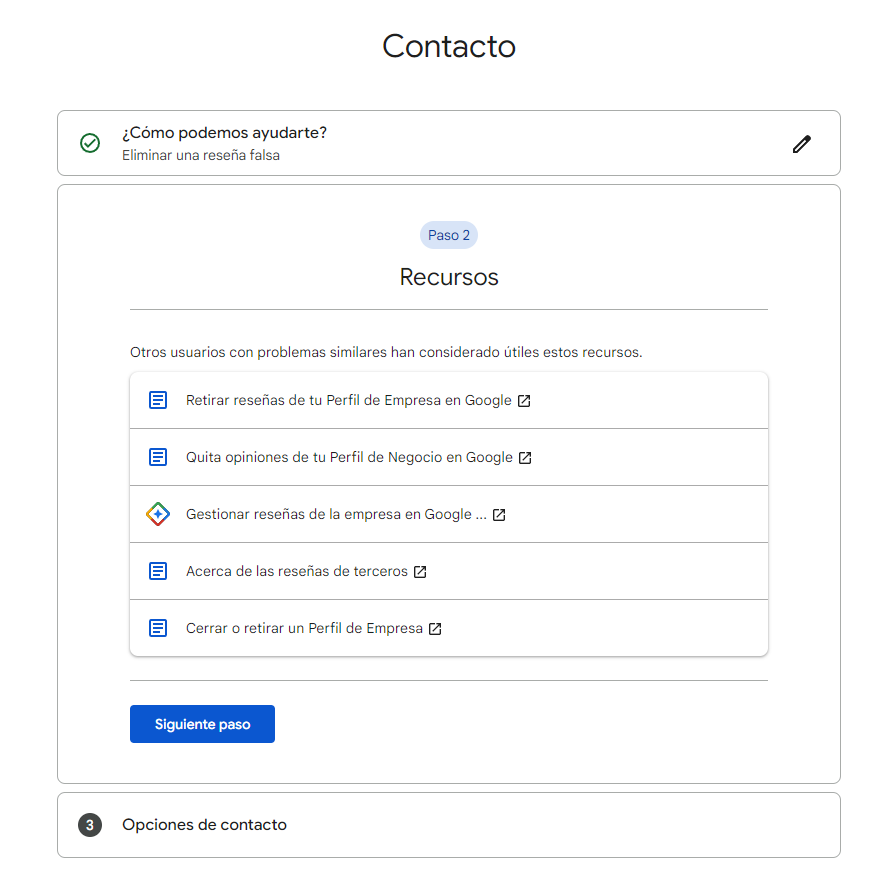
Task: Click document icon beside Retirar reseñas
Action: pos(158,400)
